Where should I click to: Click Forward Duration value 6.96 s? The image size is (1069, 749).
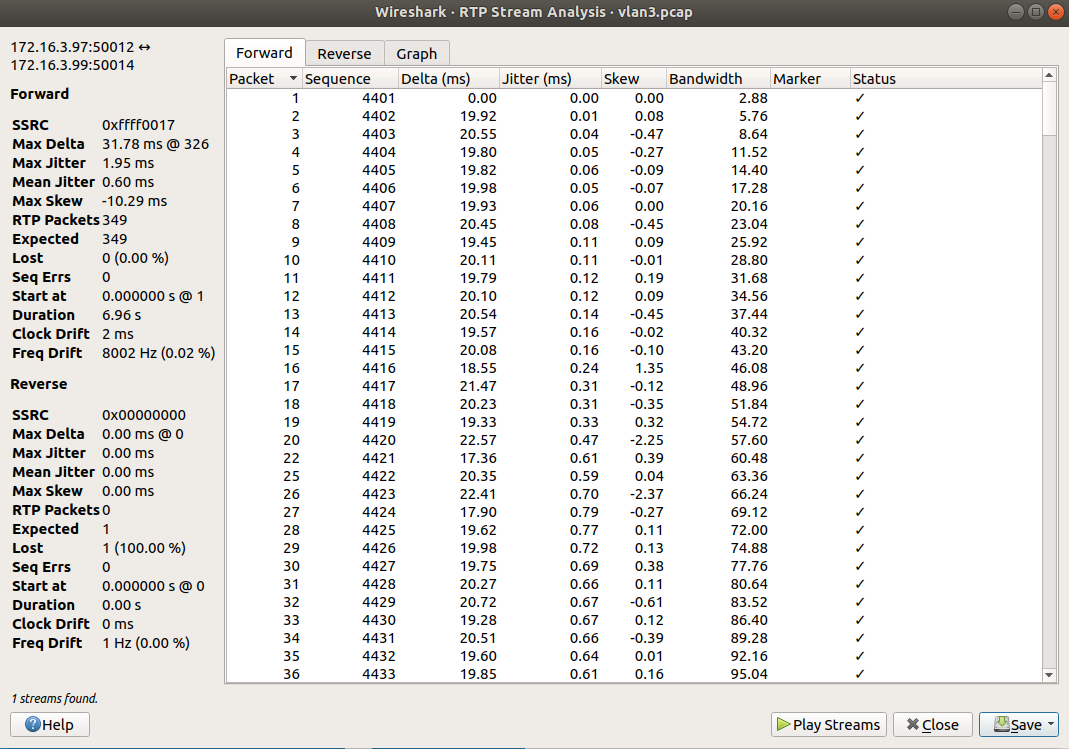coord(121,315)
